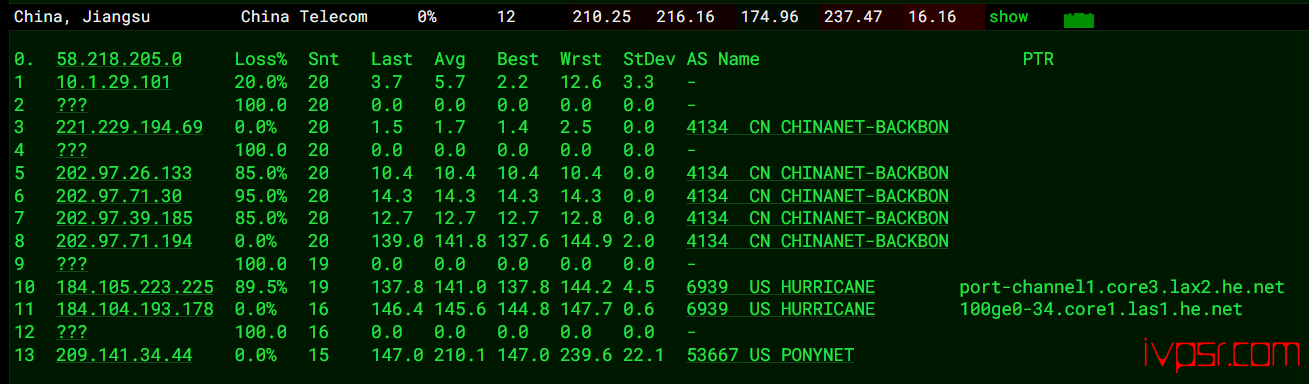Click the green "show" link

pos(1008,17)
